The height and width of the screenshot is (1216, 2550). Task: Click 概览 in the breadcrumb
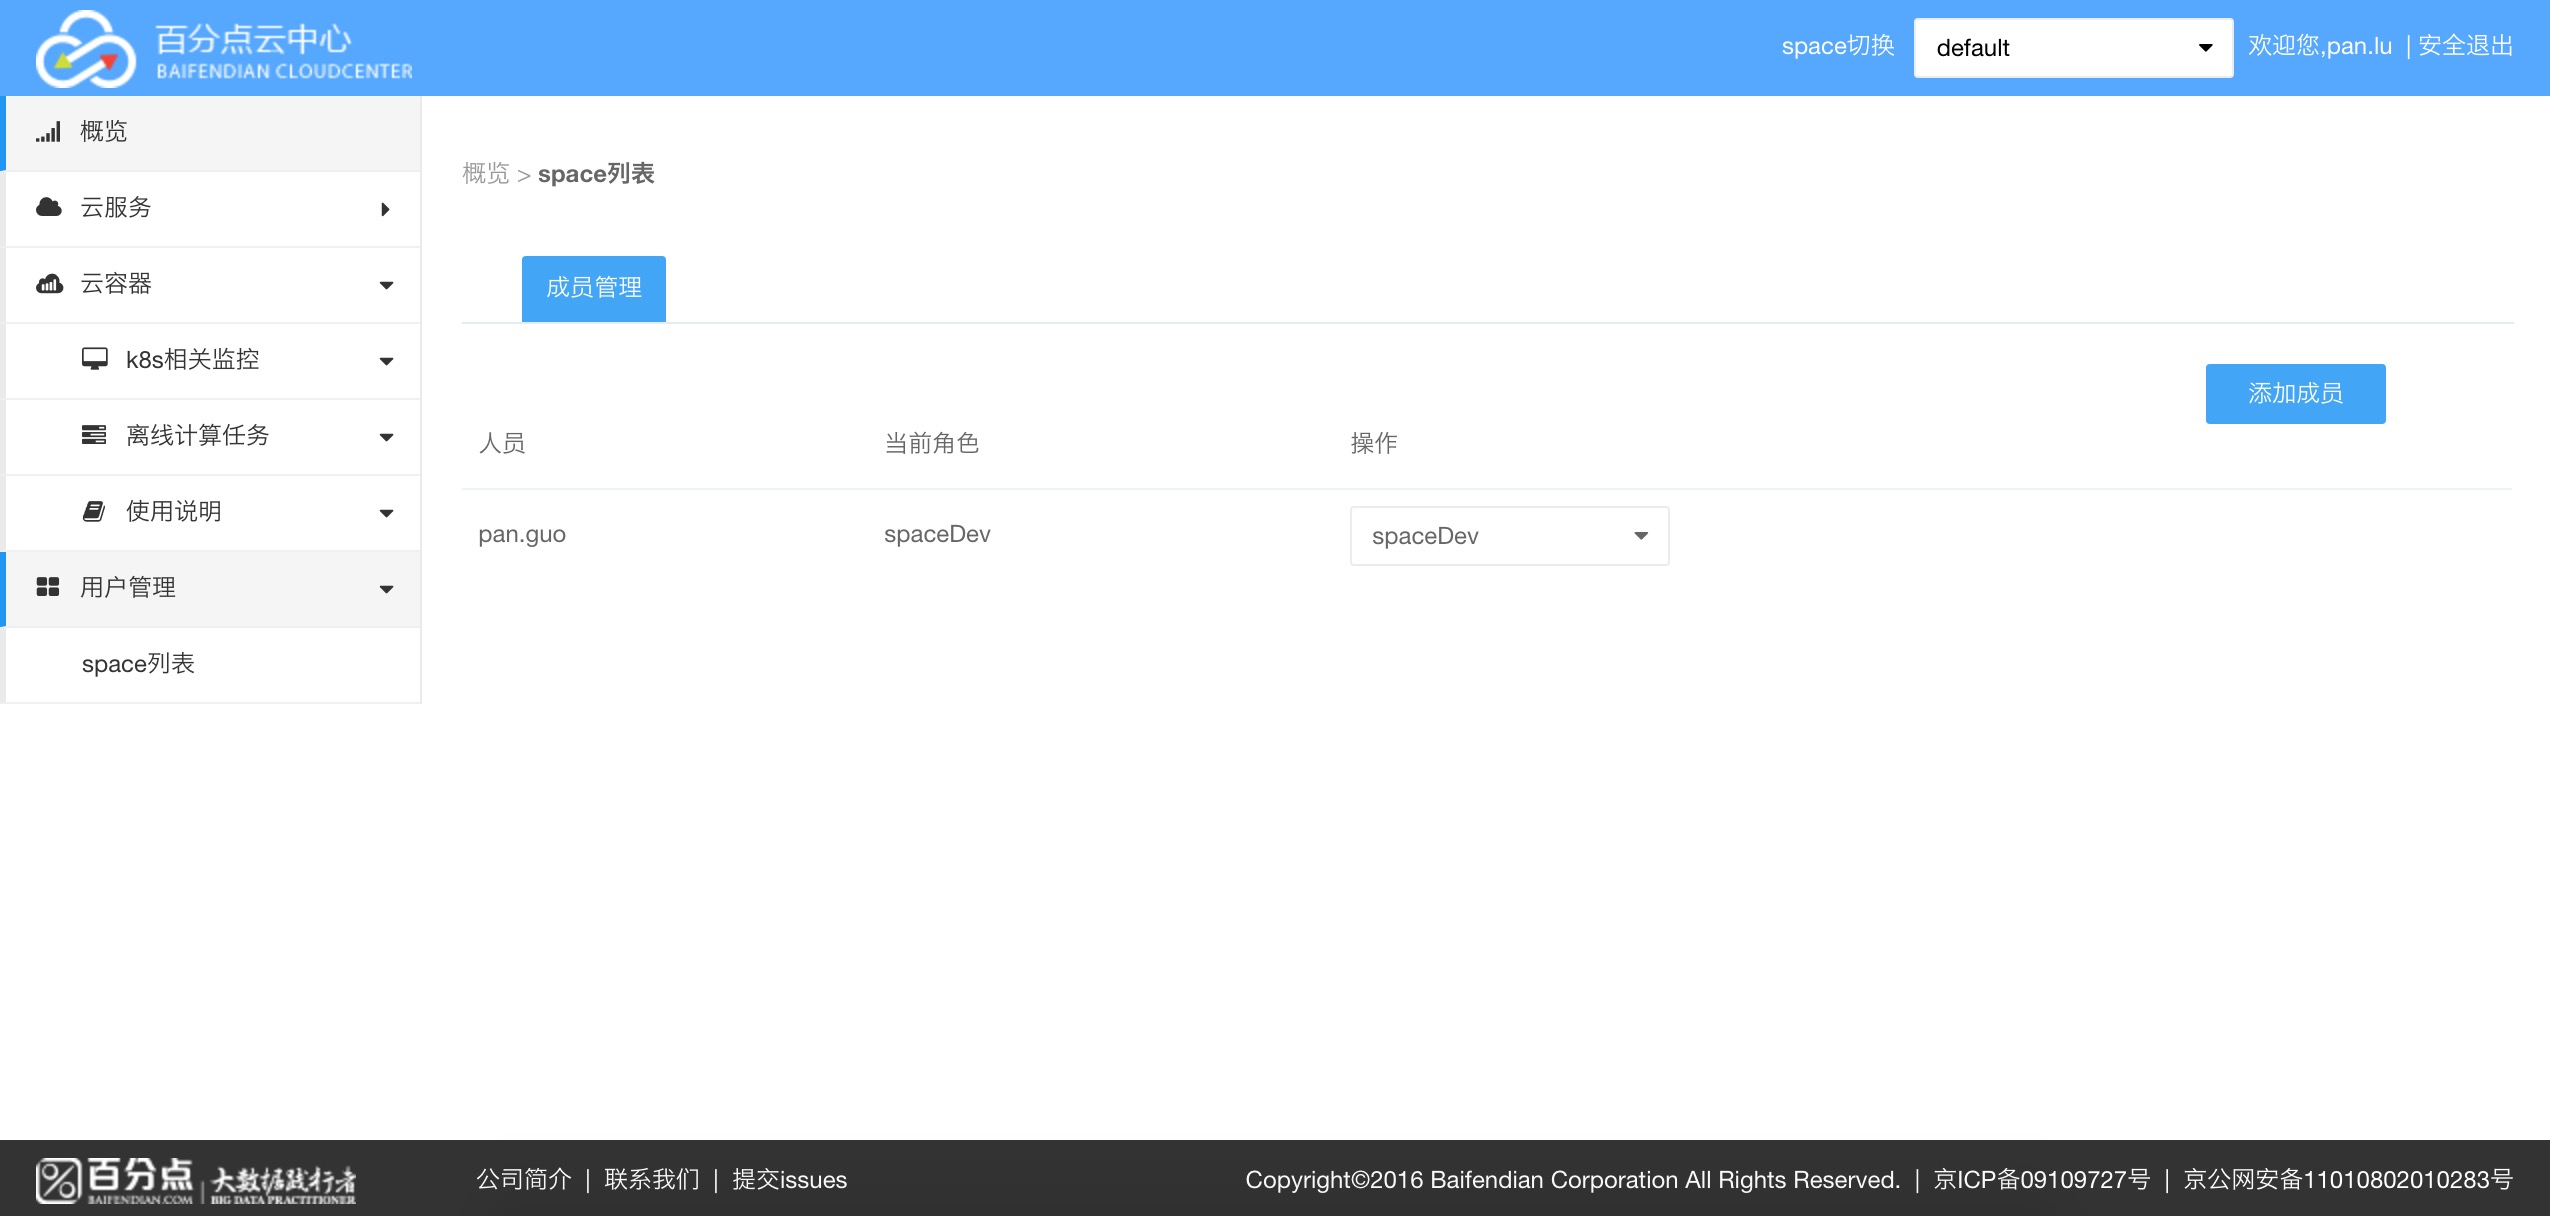pyautogui.click(x=486, y=174)
